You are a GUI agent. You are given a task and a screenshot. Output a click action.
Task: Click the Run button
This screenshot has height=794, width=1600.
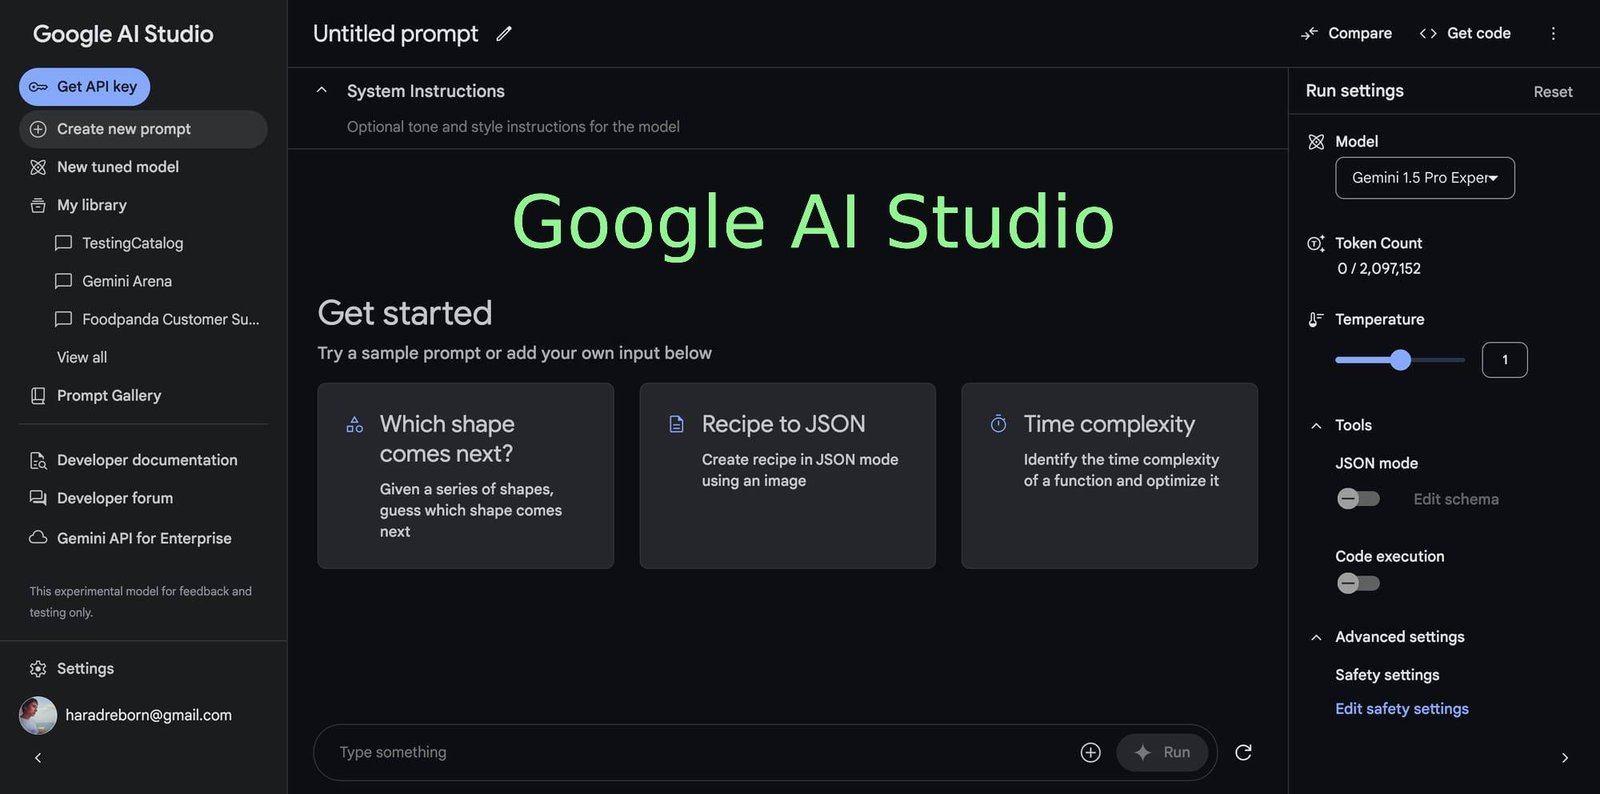[1162, 752]
